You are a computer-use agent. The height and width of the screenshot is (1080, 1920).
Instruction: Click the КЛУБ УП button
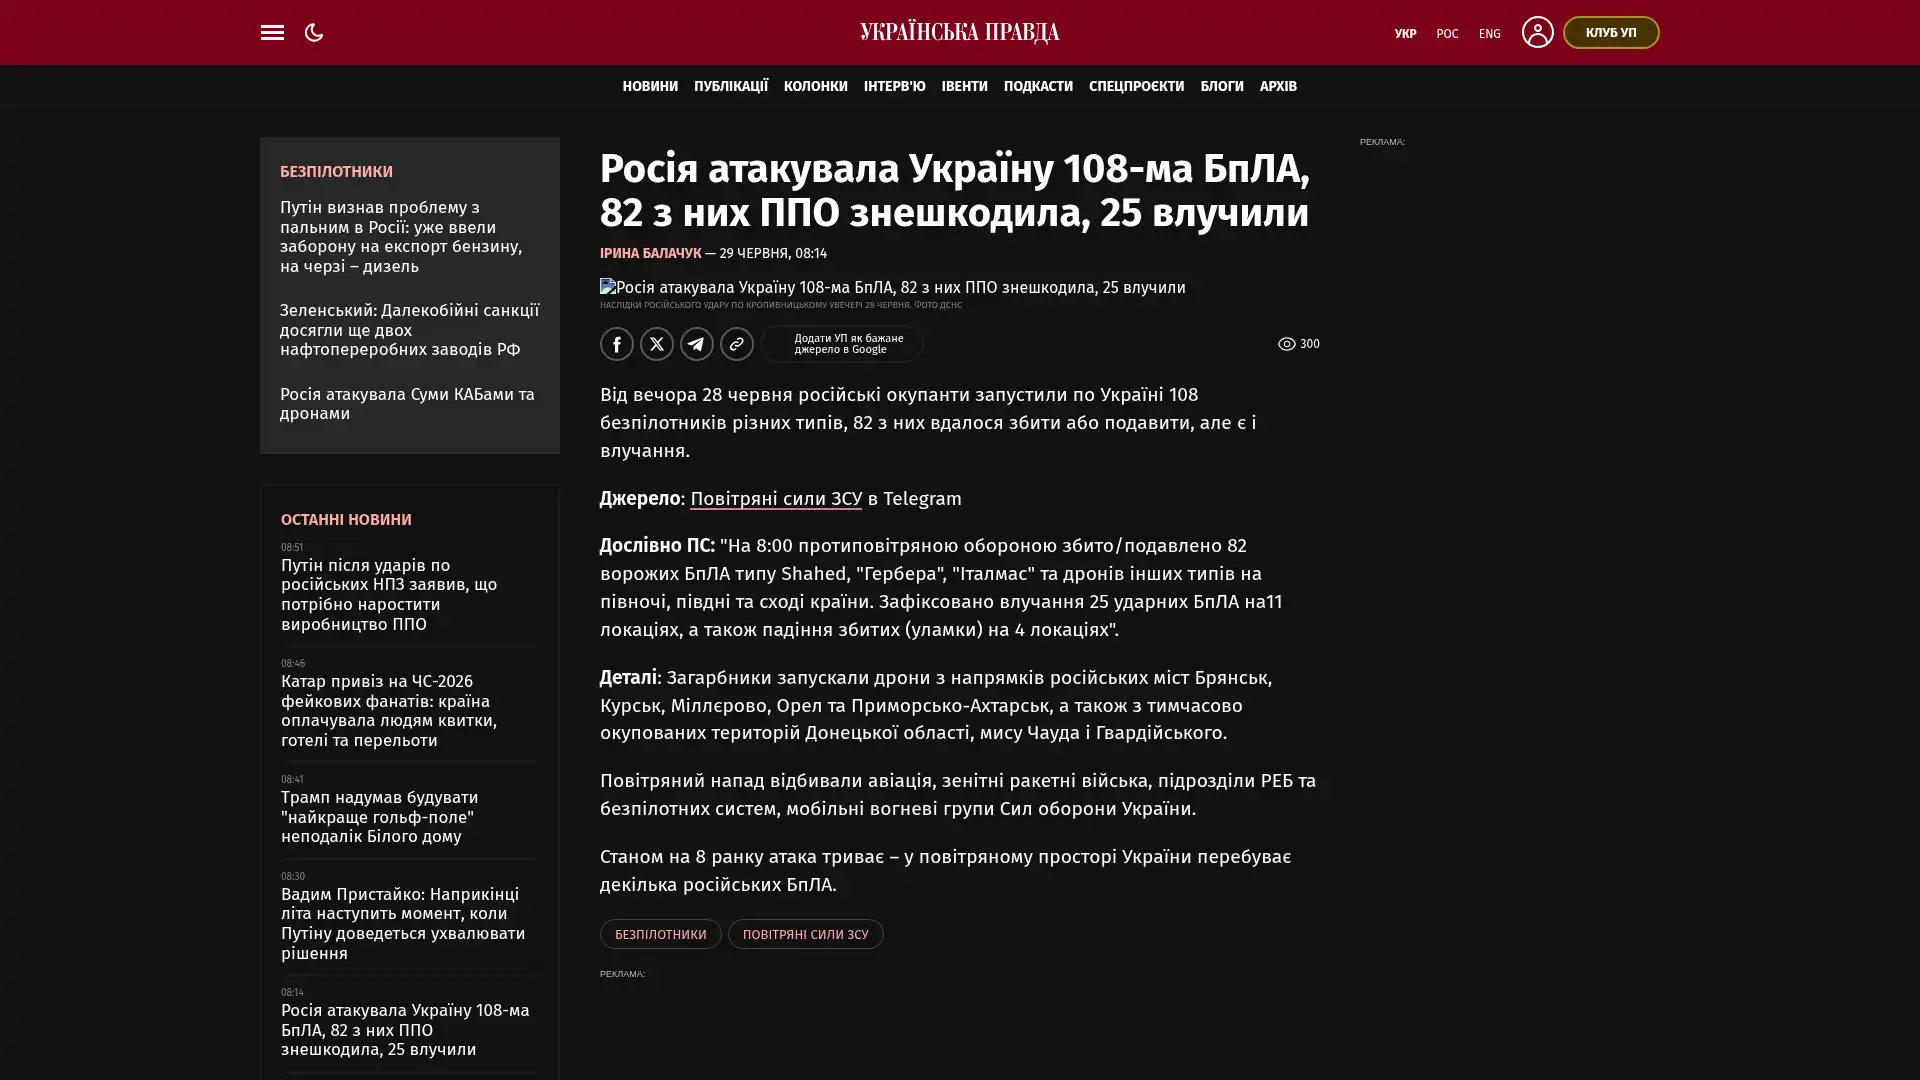point(1611,32)
